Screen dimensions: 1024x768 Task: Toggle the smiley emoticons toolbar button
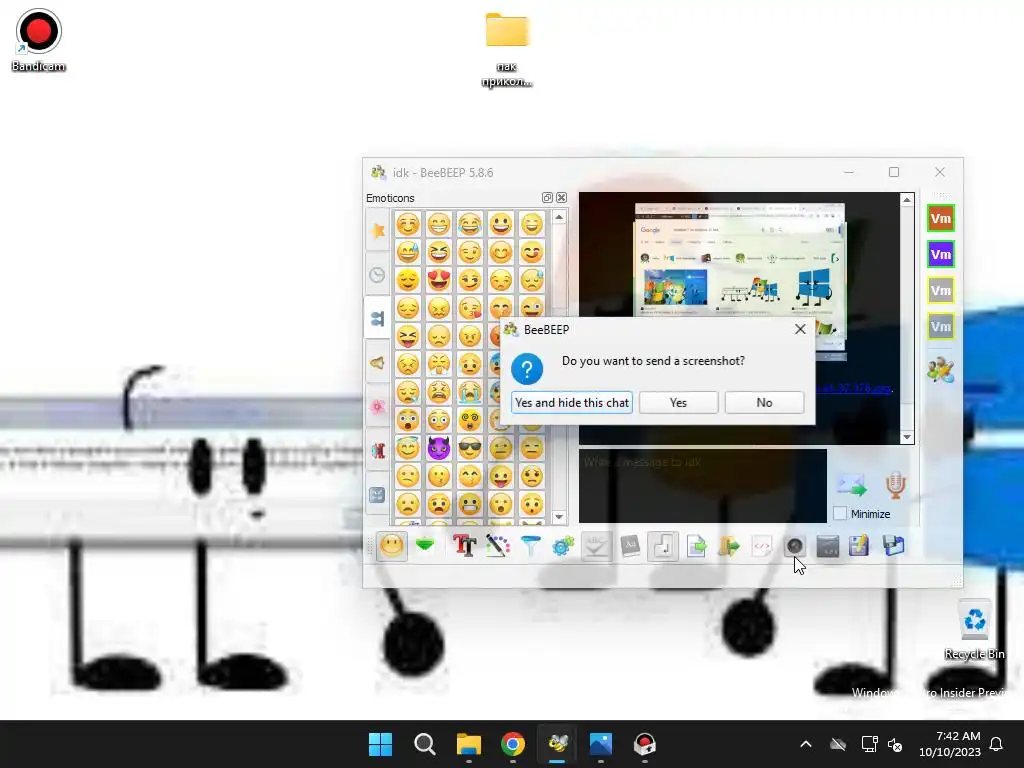(391, 546)
